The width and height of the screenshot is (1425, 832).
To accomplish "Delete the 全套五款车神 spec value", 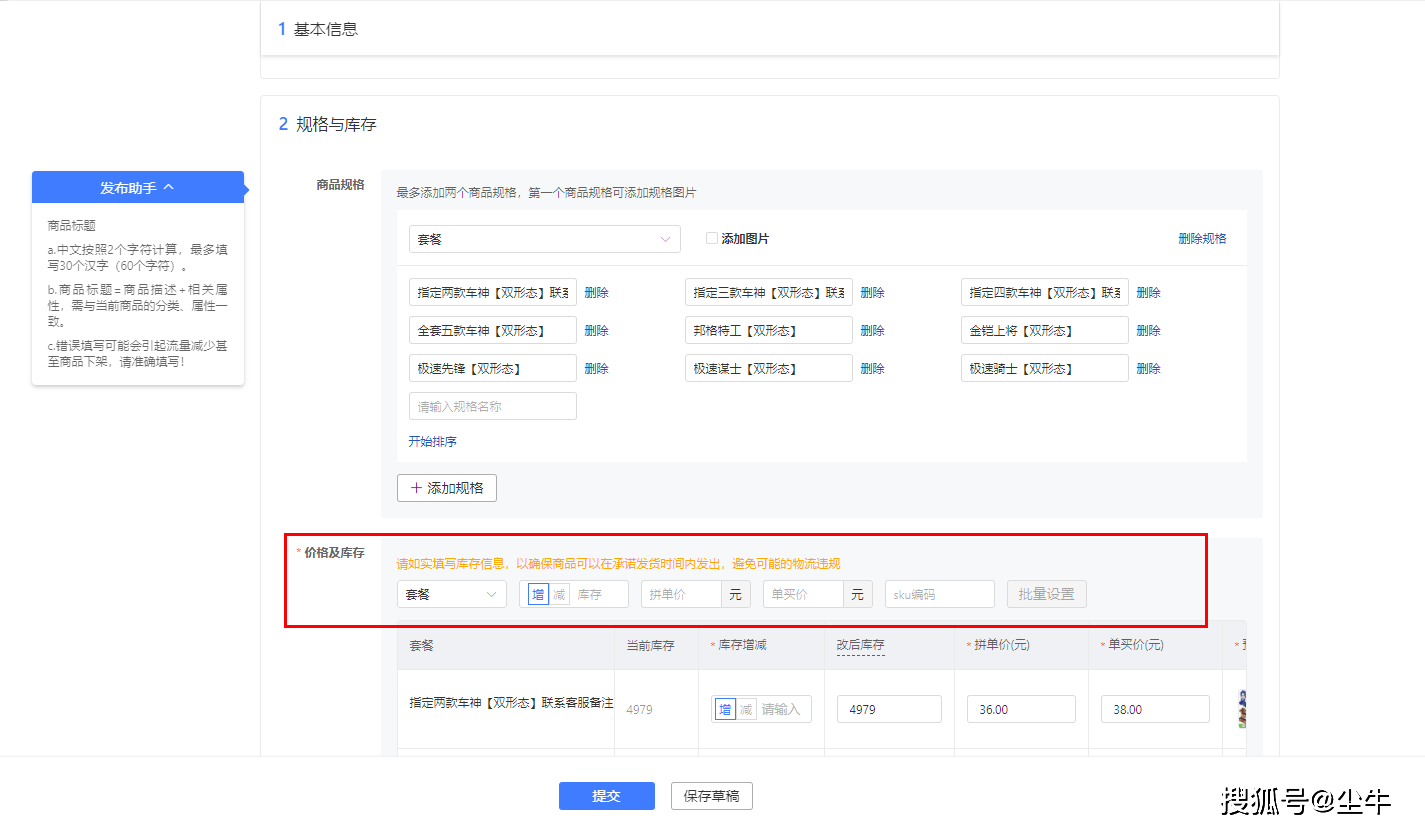I will pos(596,331).
